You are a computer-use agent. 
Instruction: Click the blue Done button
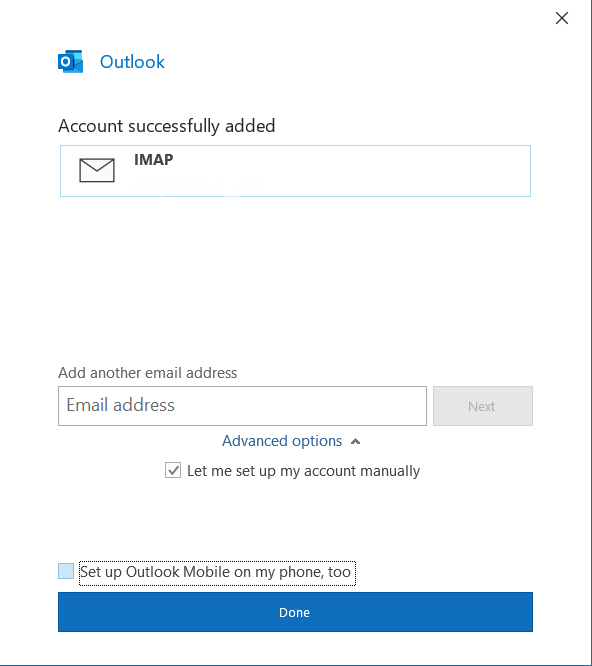(296, 612)
